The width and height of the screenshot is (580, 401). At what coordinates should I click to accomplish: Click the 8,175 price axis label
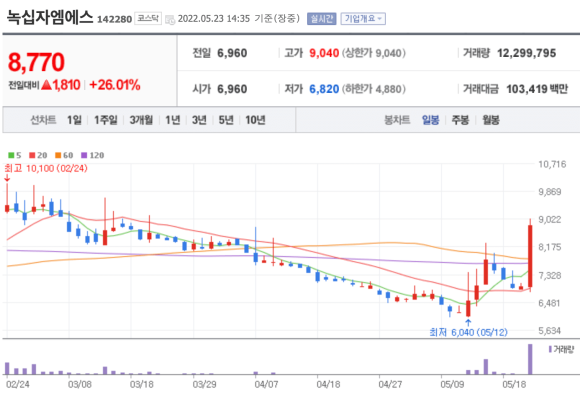click(x=550, y=247)
